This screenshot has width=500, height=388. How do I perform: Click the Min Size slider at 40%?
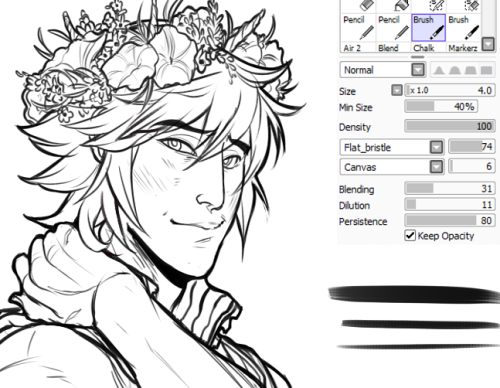click(x=441, y=107)
